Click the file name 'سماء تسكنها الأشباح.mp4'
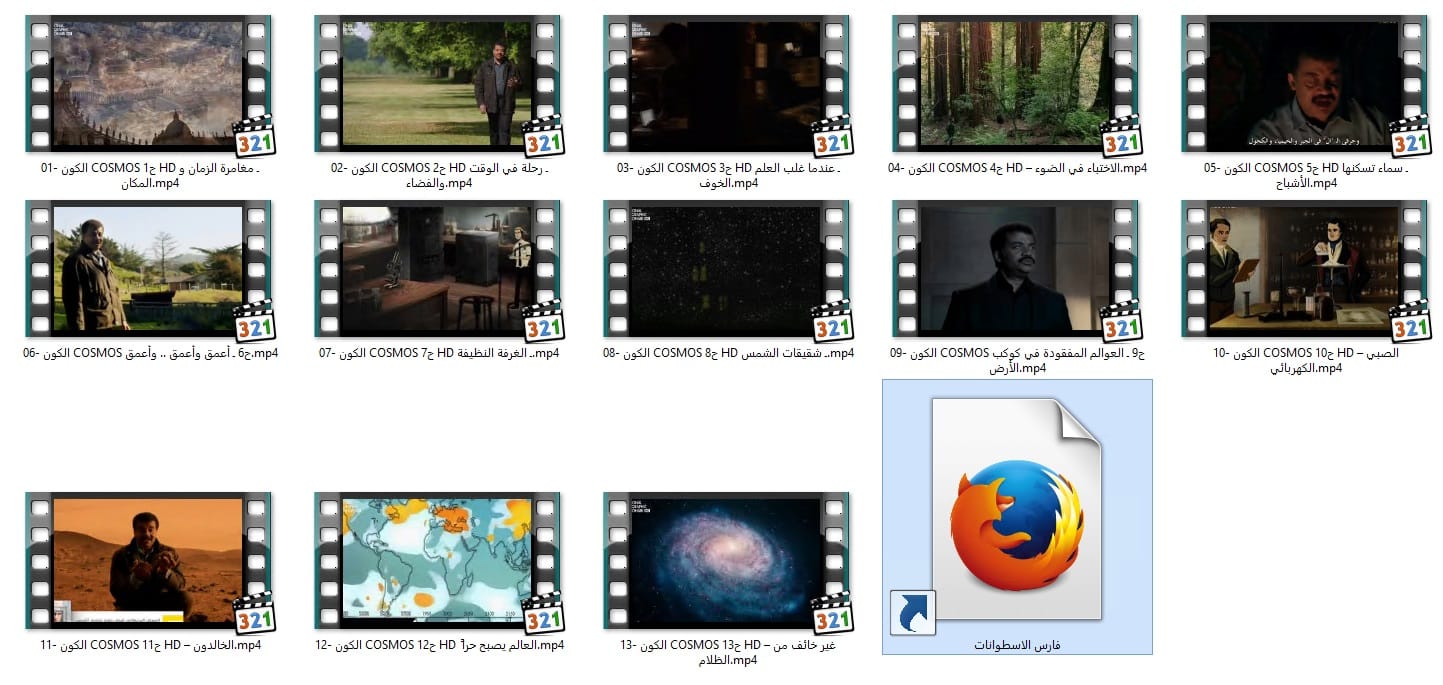Image resolution: width=1443 pixels, height=685 pixels. (x=1306, y=175)
